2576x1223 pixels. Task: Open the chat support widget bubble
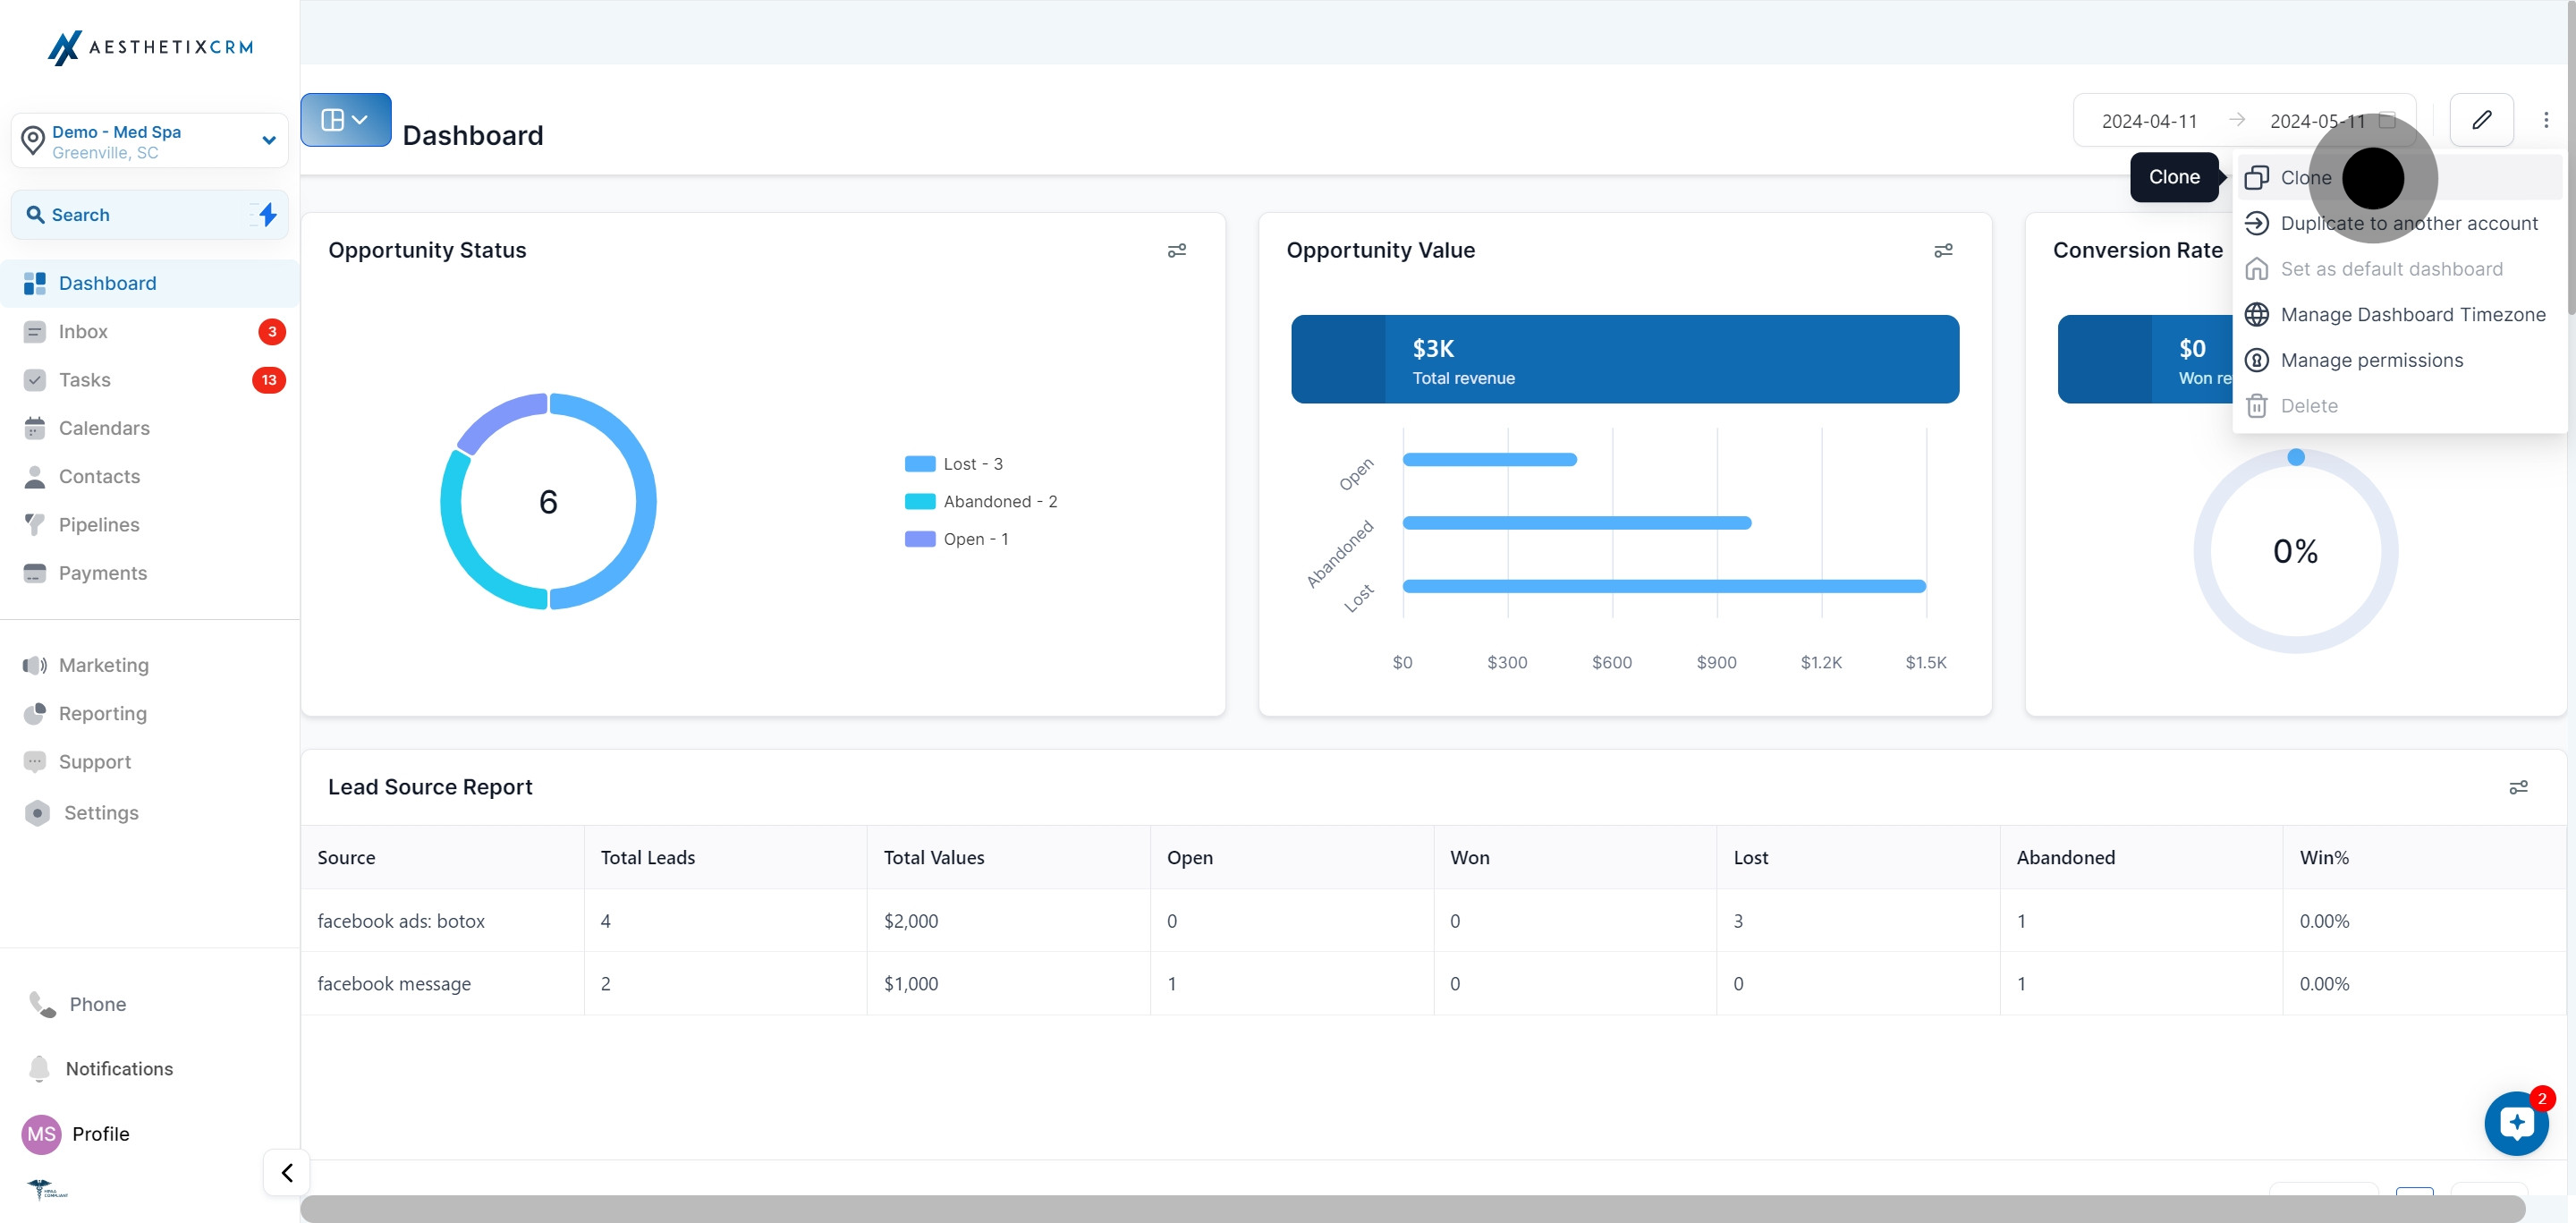point(2516,1123)
